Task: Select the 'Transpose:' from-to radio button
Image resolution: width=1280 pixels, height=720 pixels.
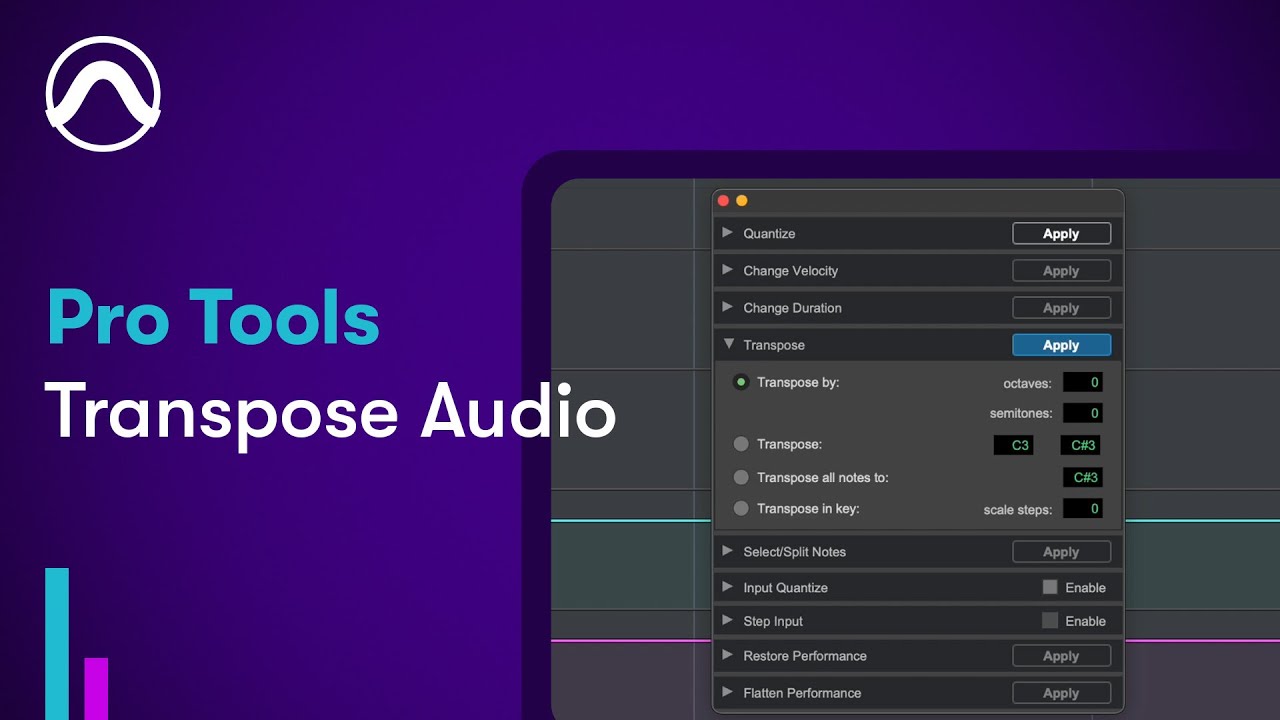Action: point(741,444)
